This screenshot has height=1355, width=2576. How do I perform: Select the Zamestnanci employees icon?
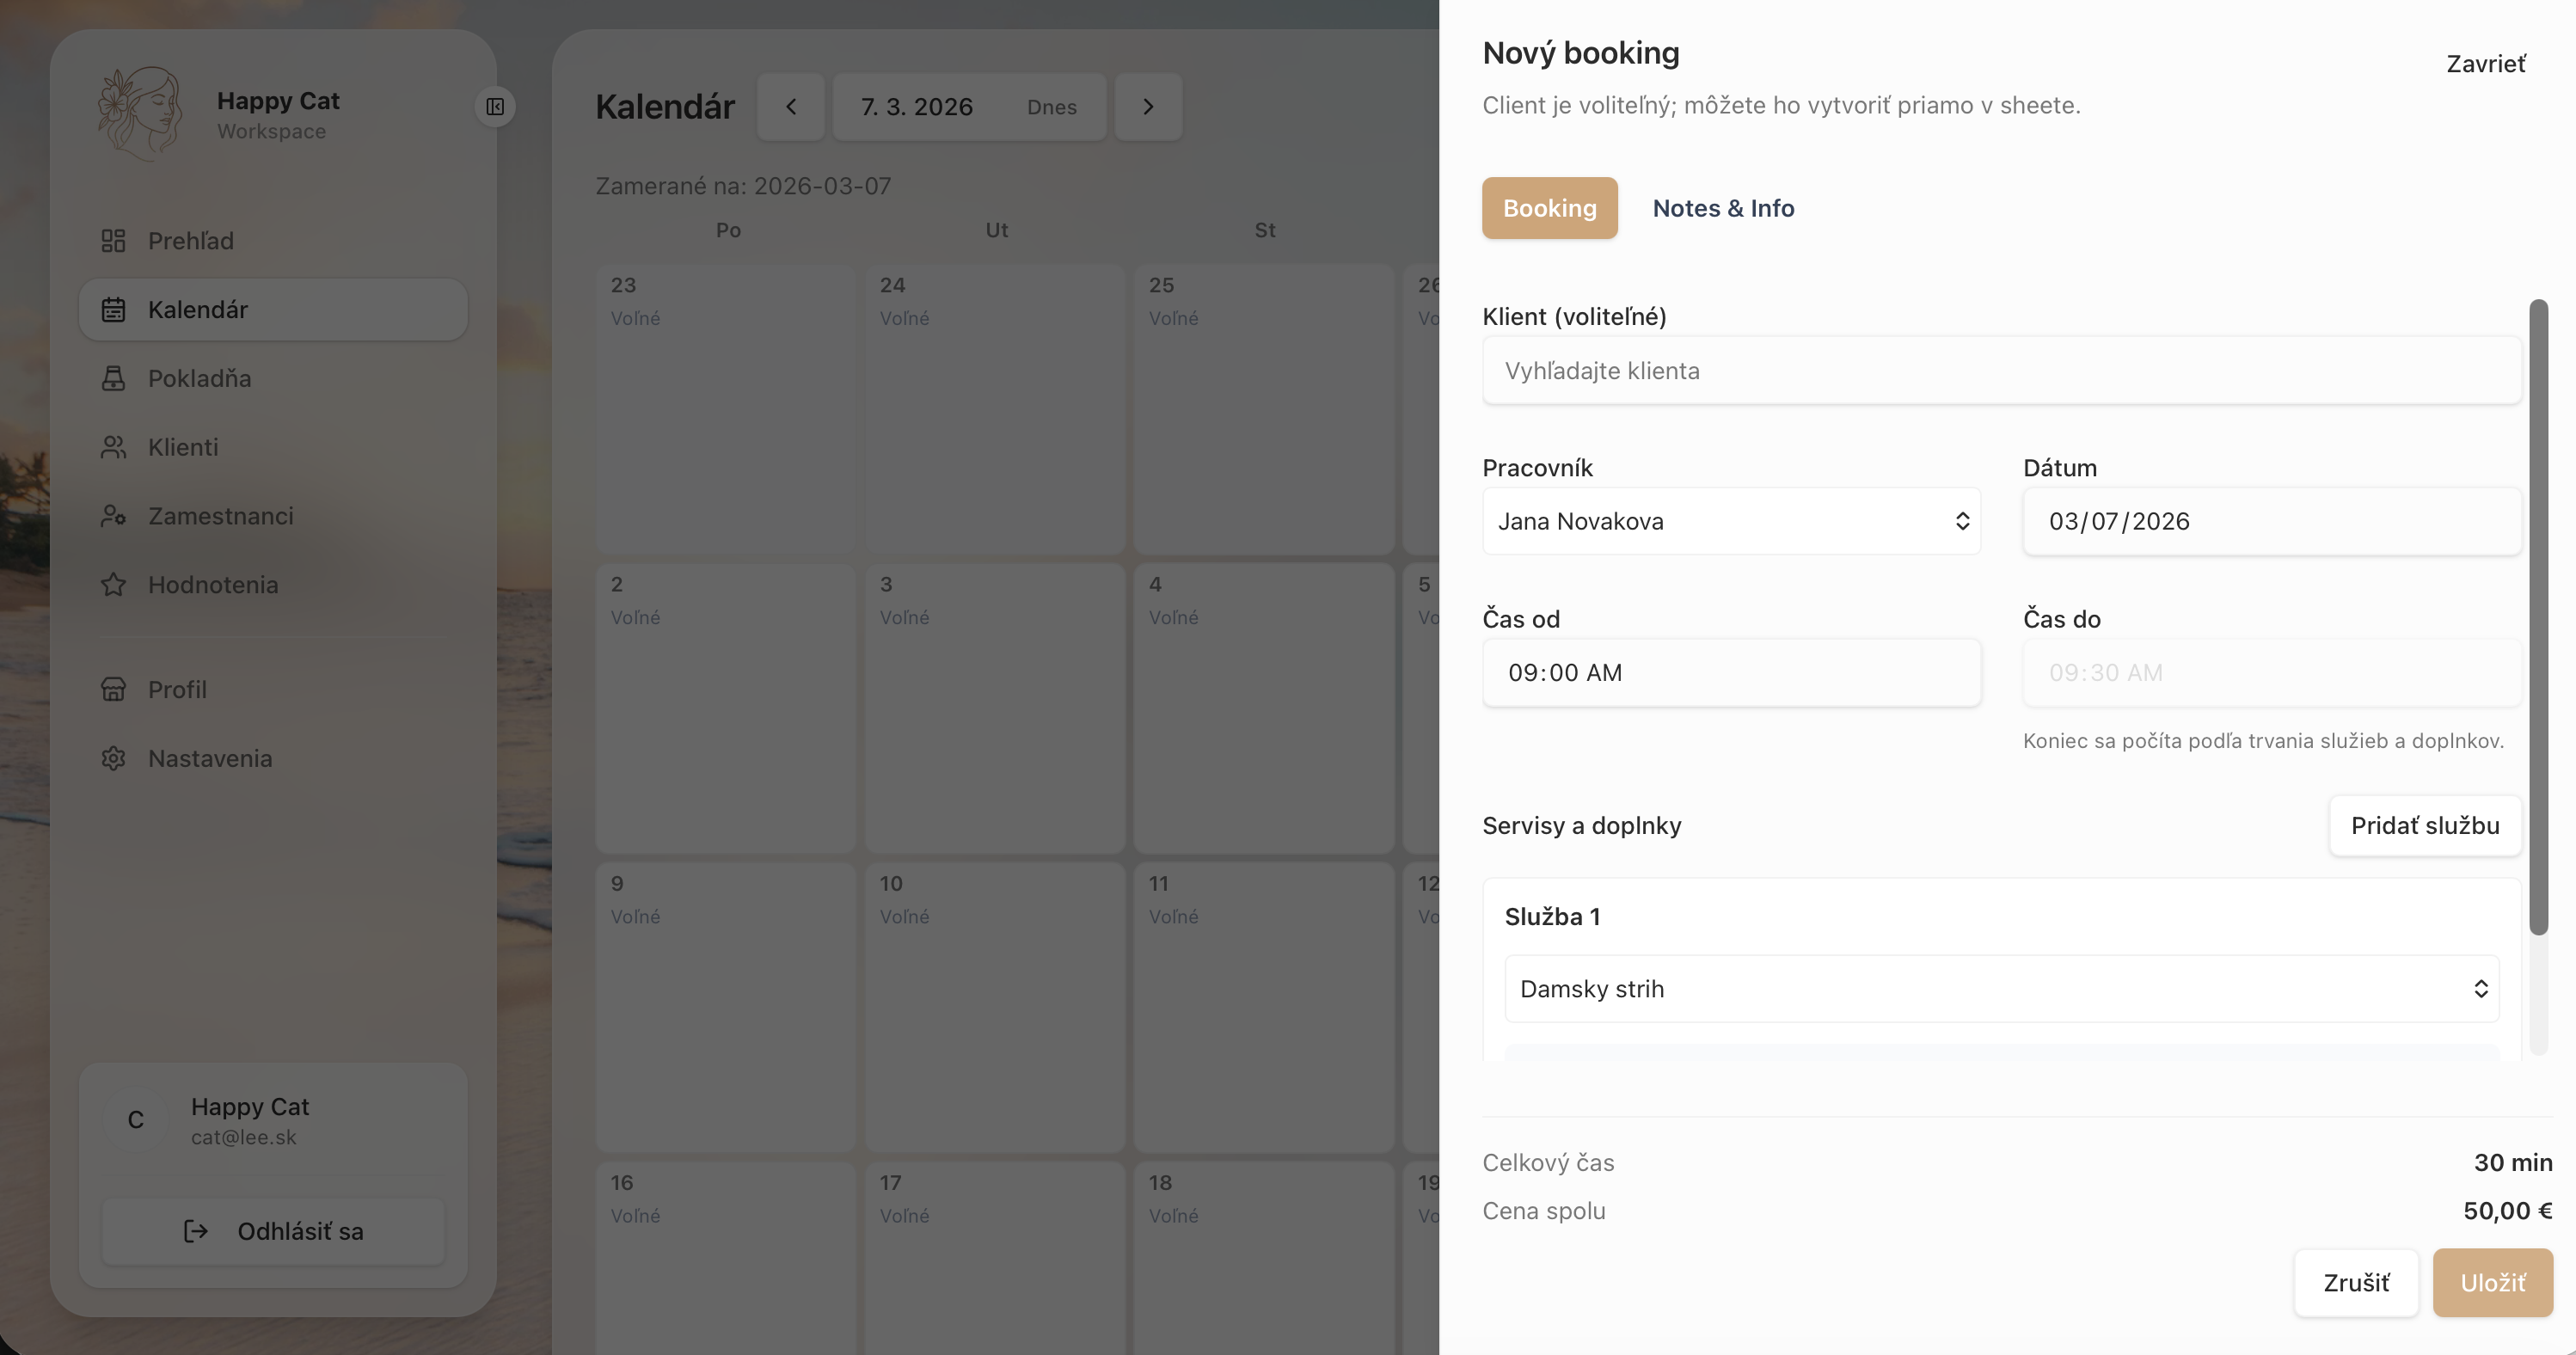tap(113, 515)
